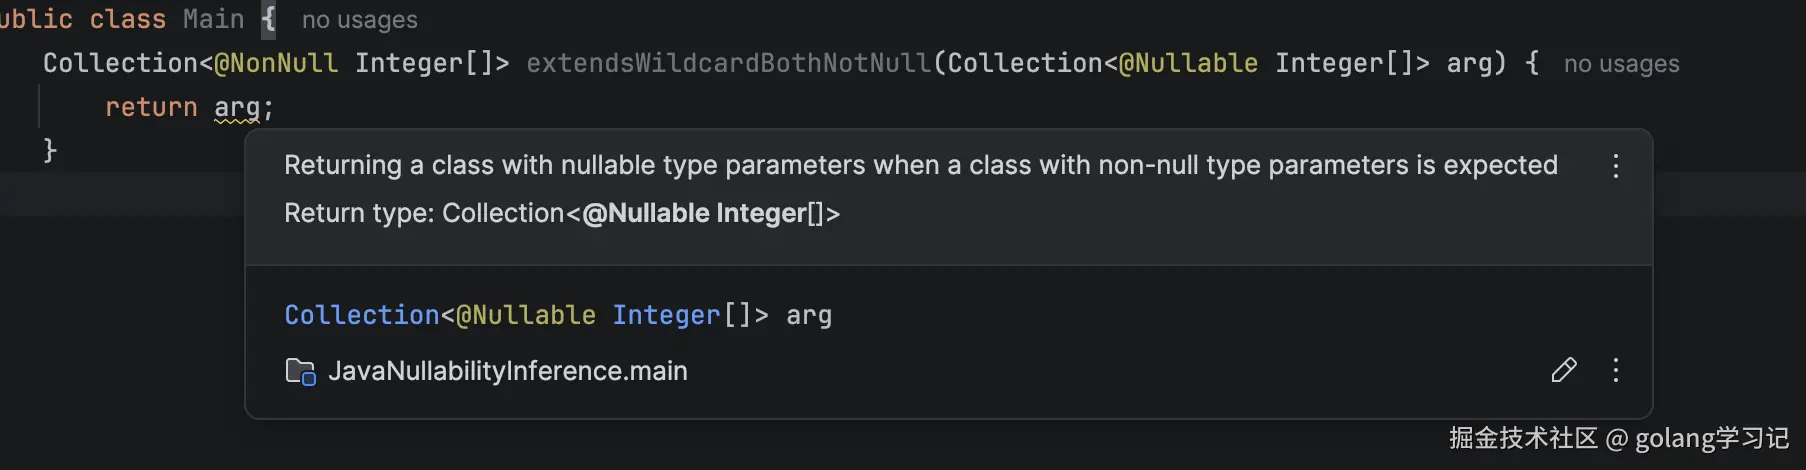Viewport: 1806px width, 470px height.
Task: Click the blue Integer link in the popup
Action: click(665, 315)
